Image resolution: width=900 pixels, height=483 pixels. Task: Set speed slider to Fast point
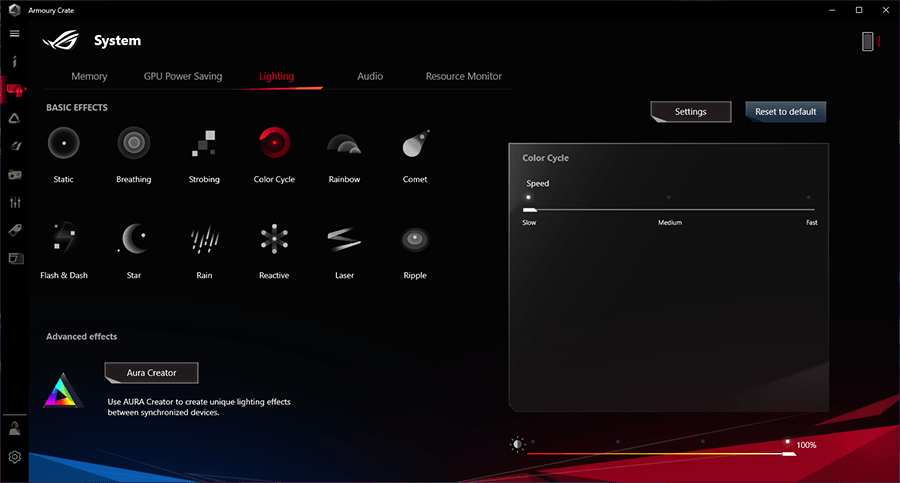tap(809, 198)
